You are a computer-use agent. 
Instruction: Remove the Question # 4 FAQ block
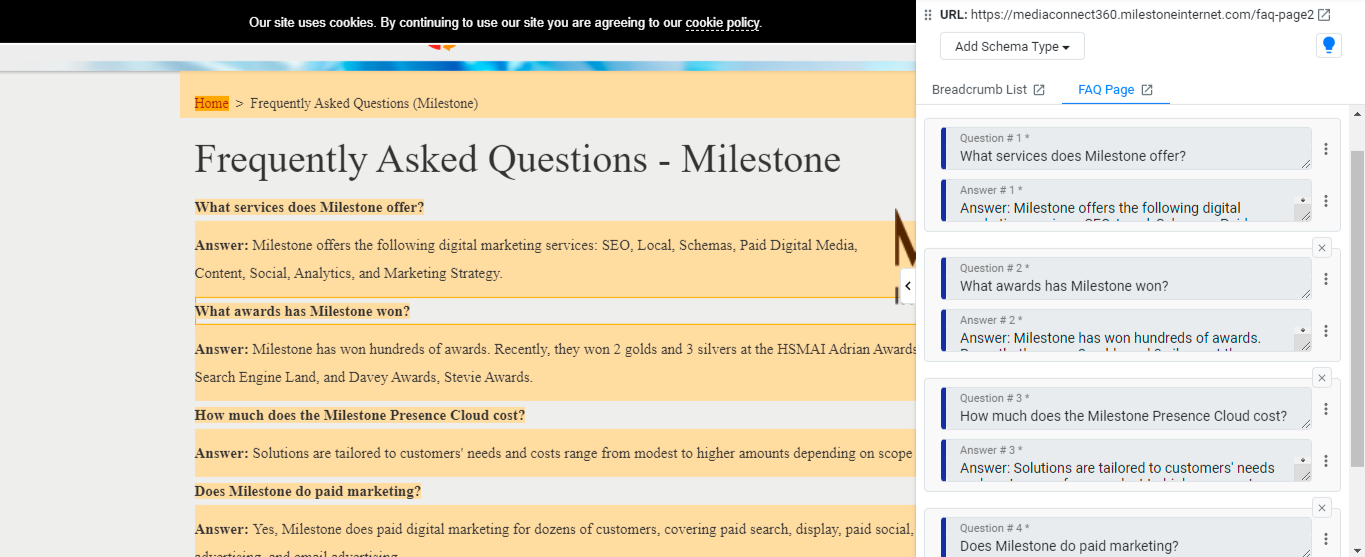(1322, 508)
